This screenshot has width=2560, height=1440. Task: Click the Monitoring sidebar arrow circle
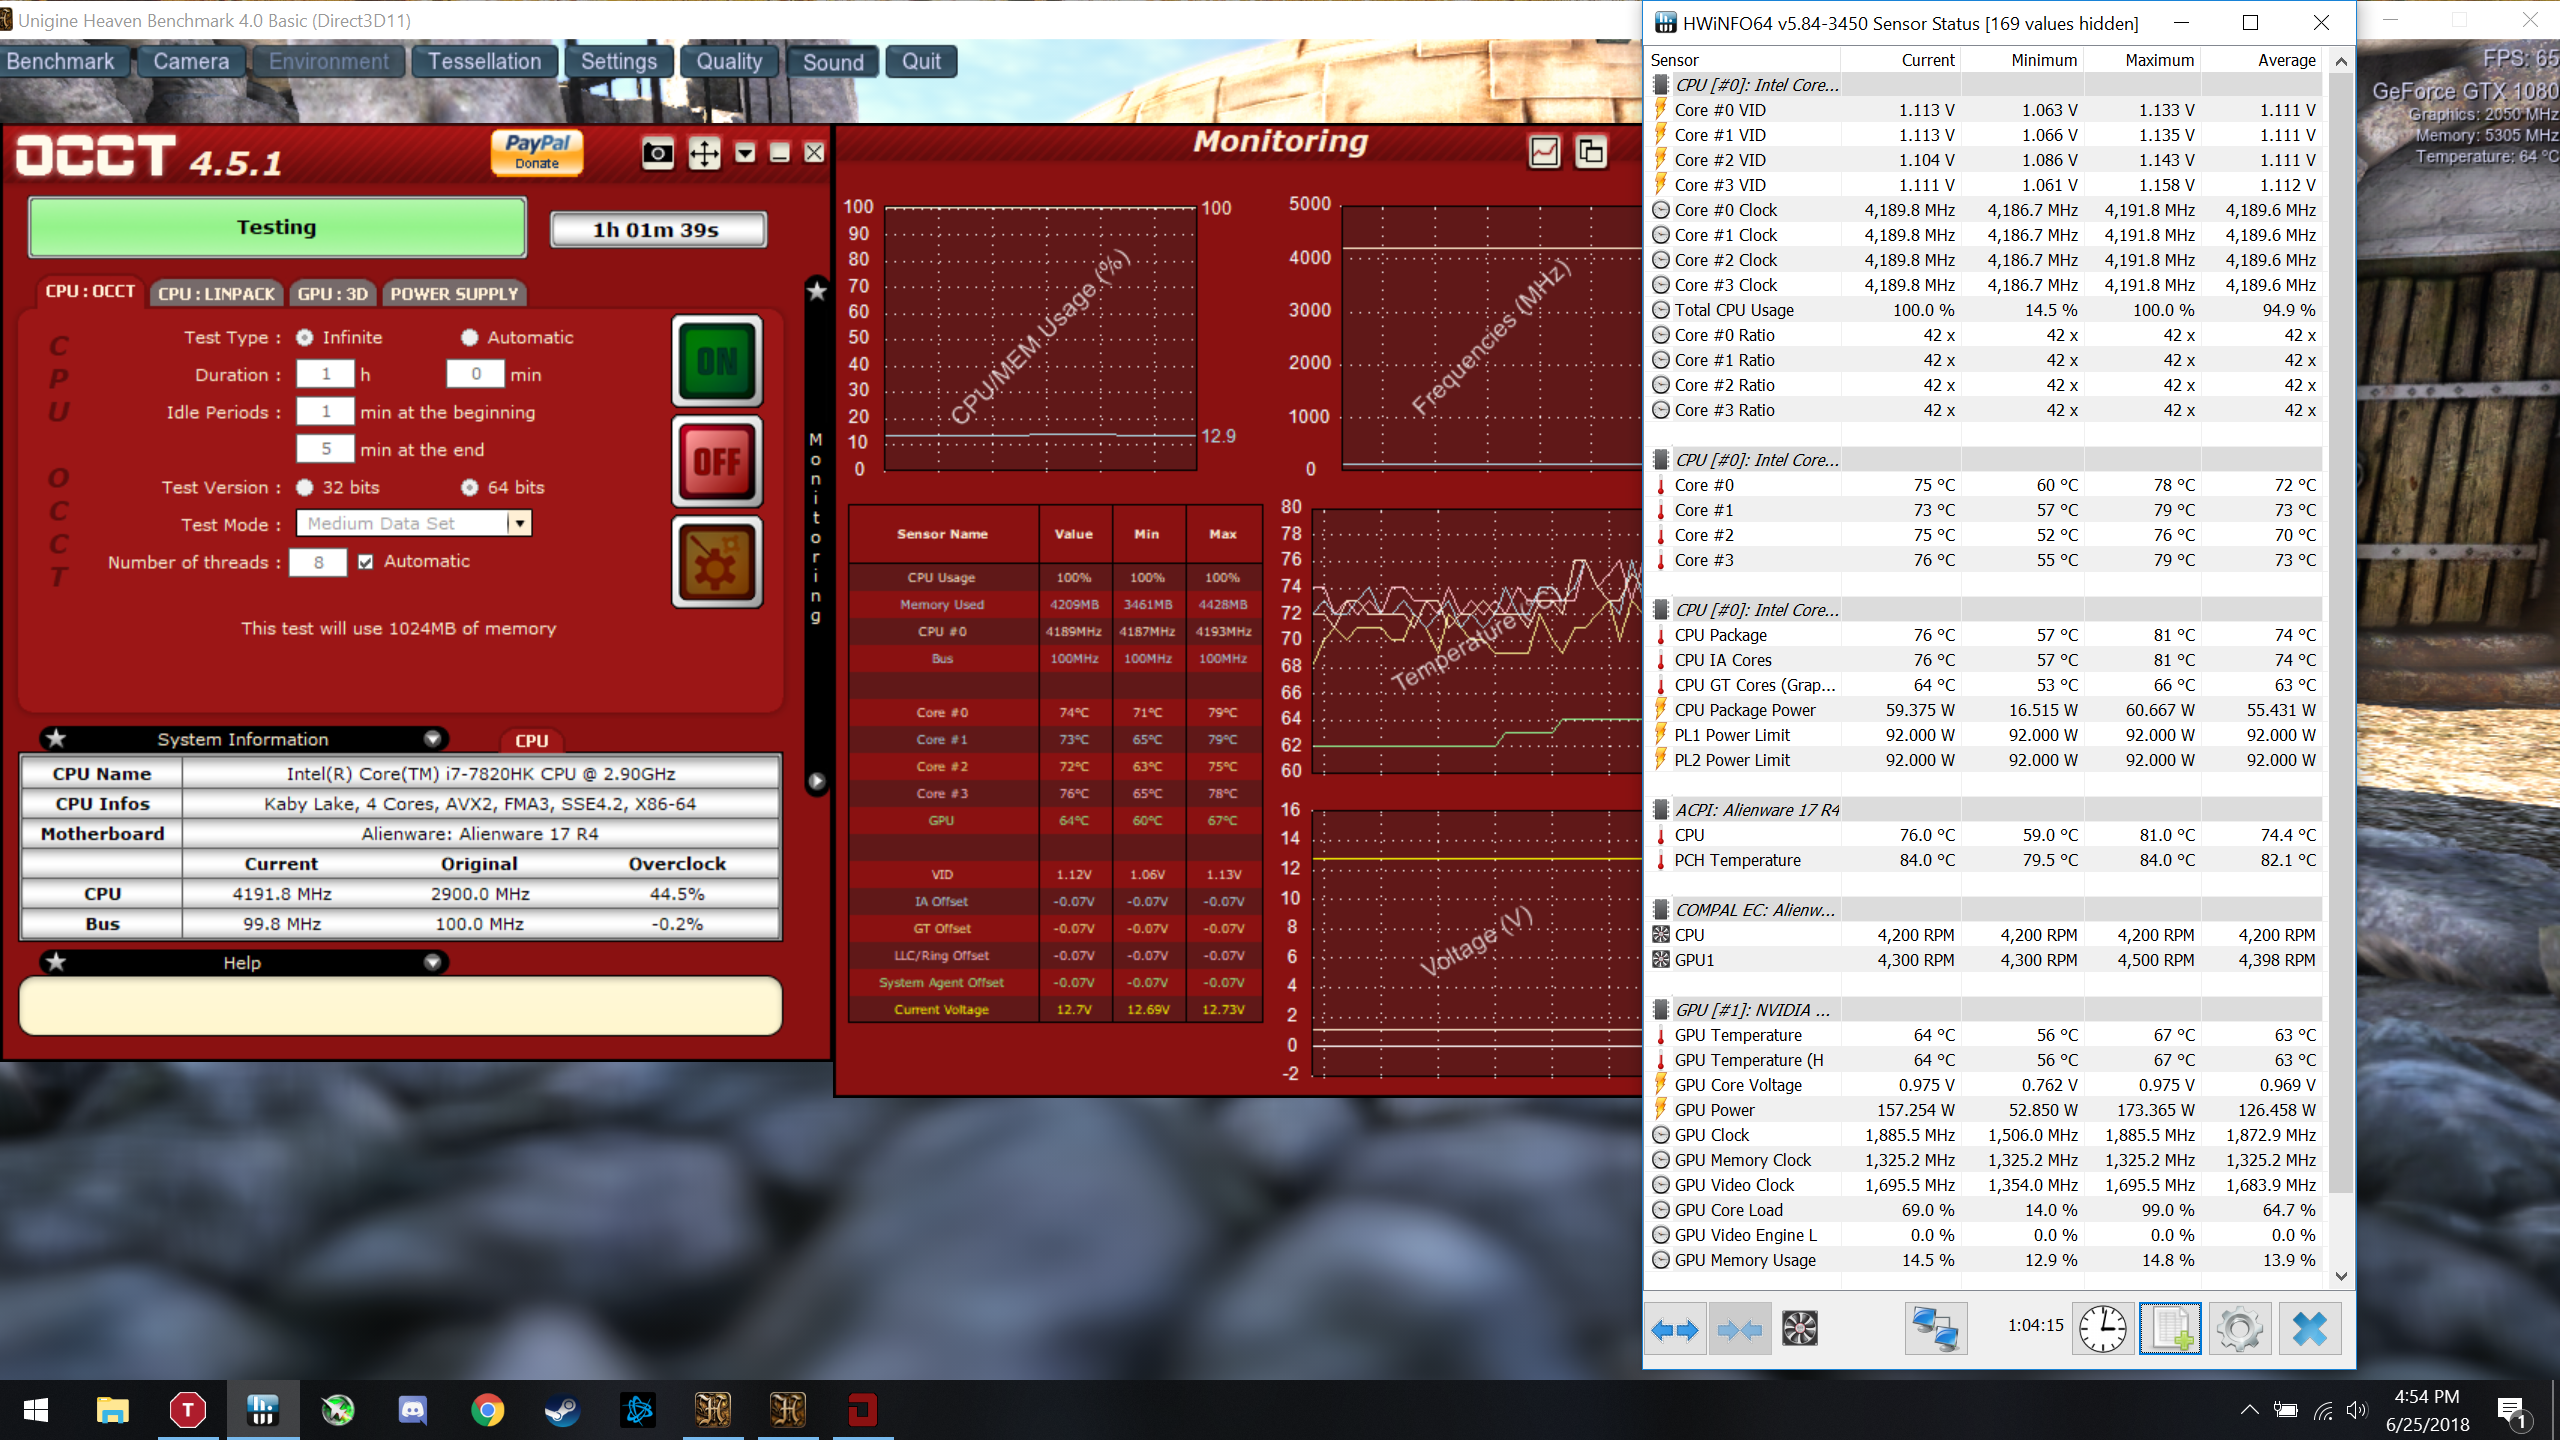click(817, 781)
